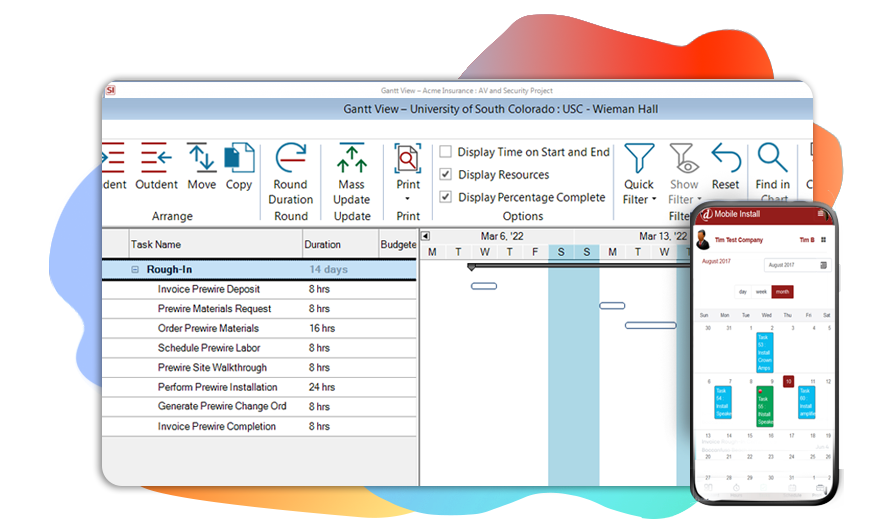The height and width of the screenshot is (525, 872).
Task: Click the Copy icon in the ribbon
Action: 239,157
